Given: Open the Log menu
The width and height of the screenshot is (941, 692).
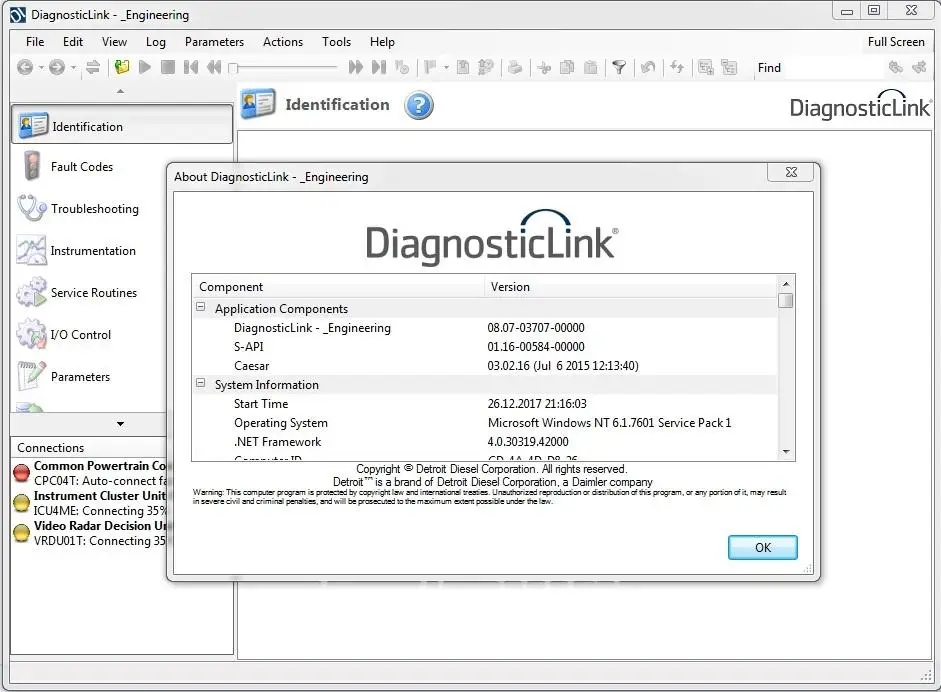Looking at the screenshot, I should point(155,42).
